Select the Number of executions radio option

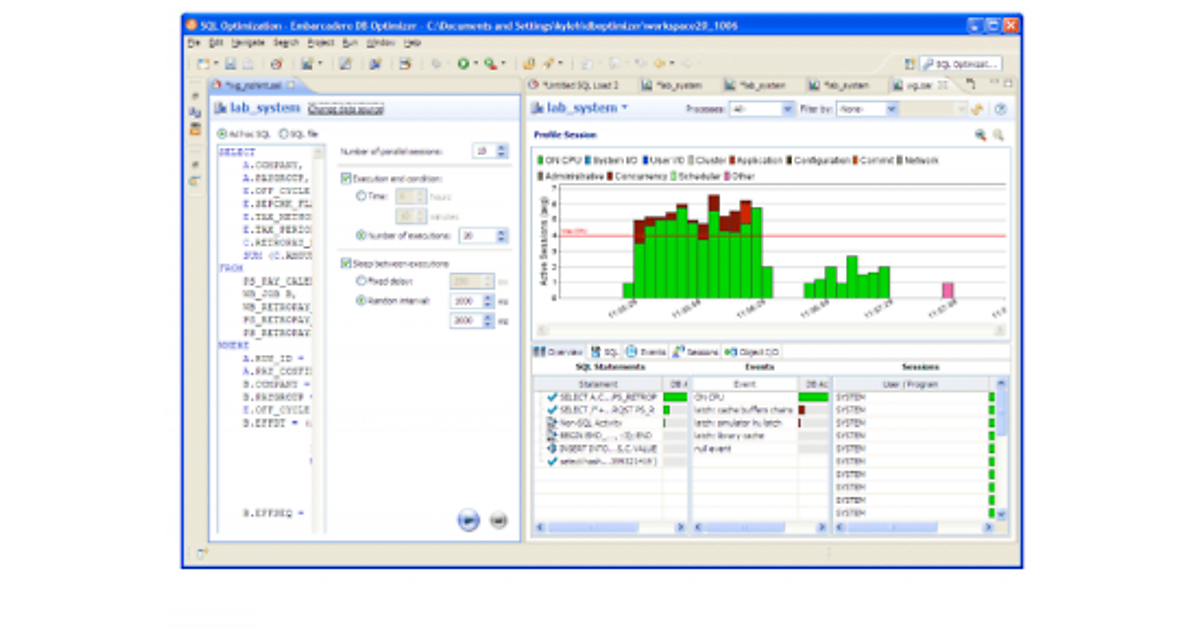point(361,235)
